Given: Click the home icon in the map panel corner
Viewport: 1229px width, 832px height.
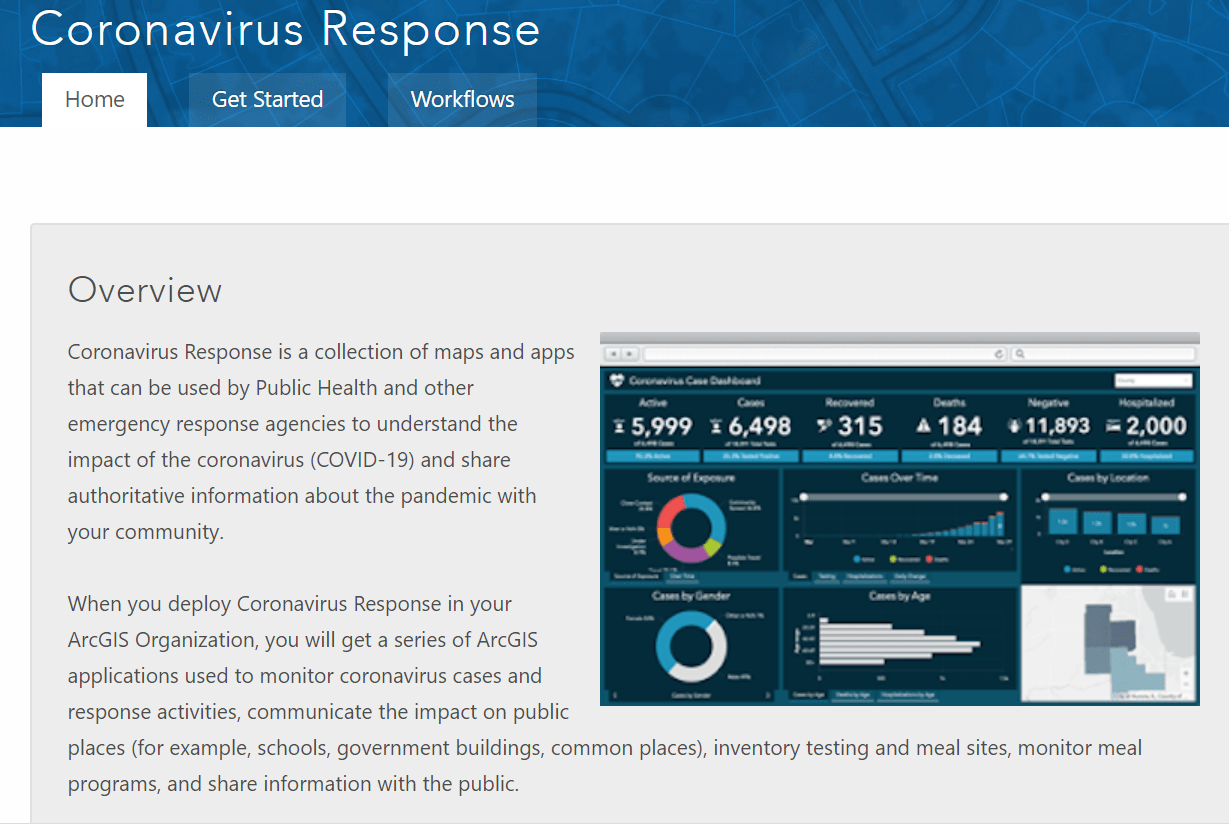Looking at the screenshot, I should (x=1171, y=594).
